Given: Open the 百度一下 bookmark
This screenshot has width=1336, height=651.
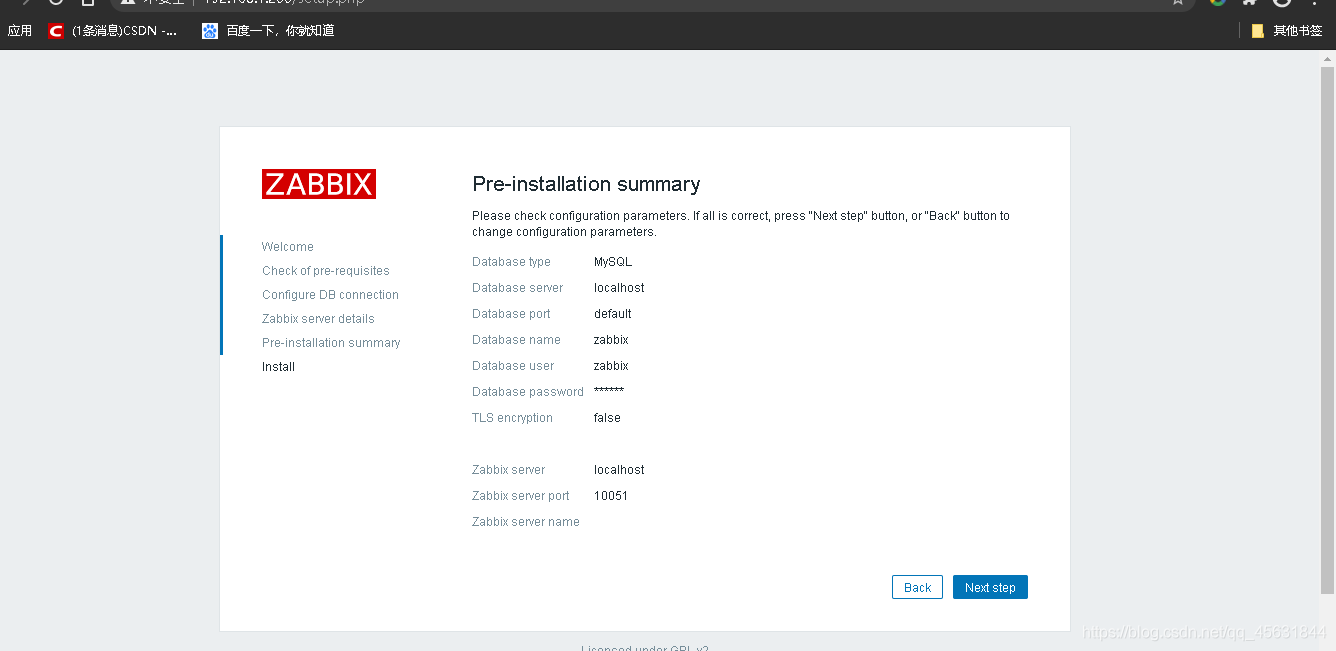Looking at the screenshot, I should (268, 31).
